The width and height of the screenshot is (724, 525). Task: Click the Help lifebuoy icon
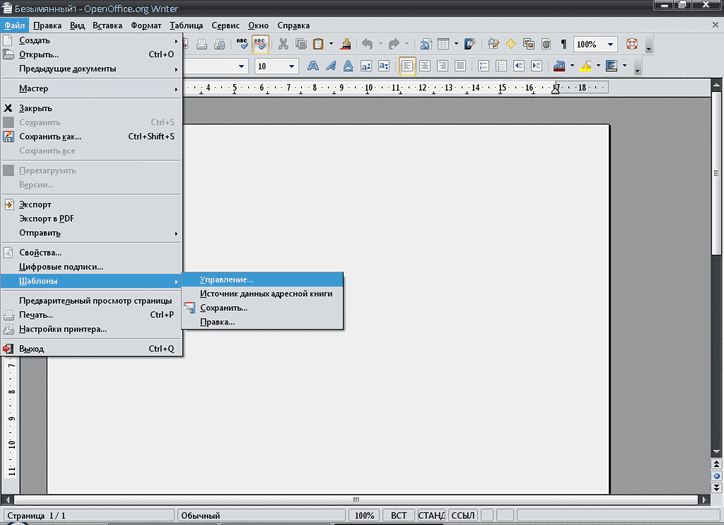click(632, 44)
